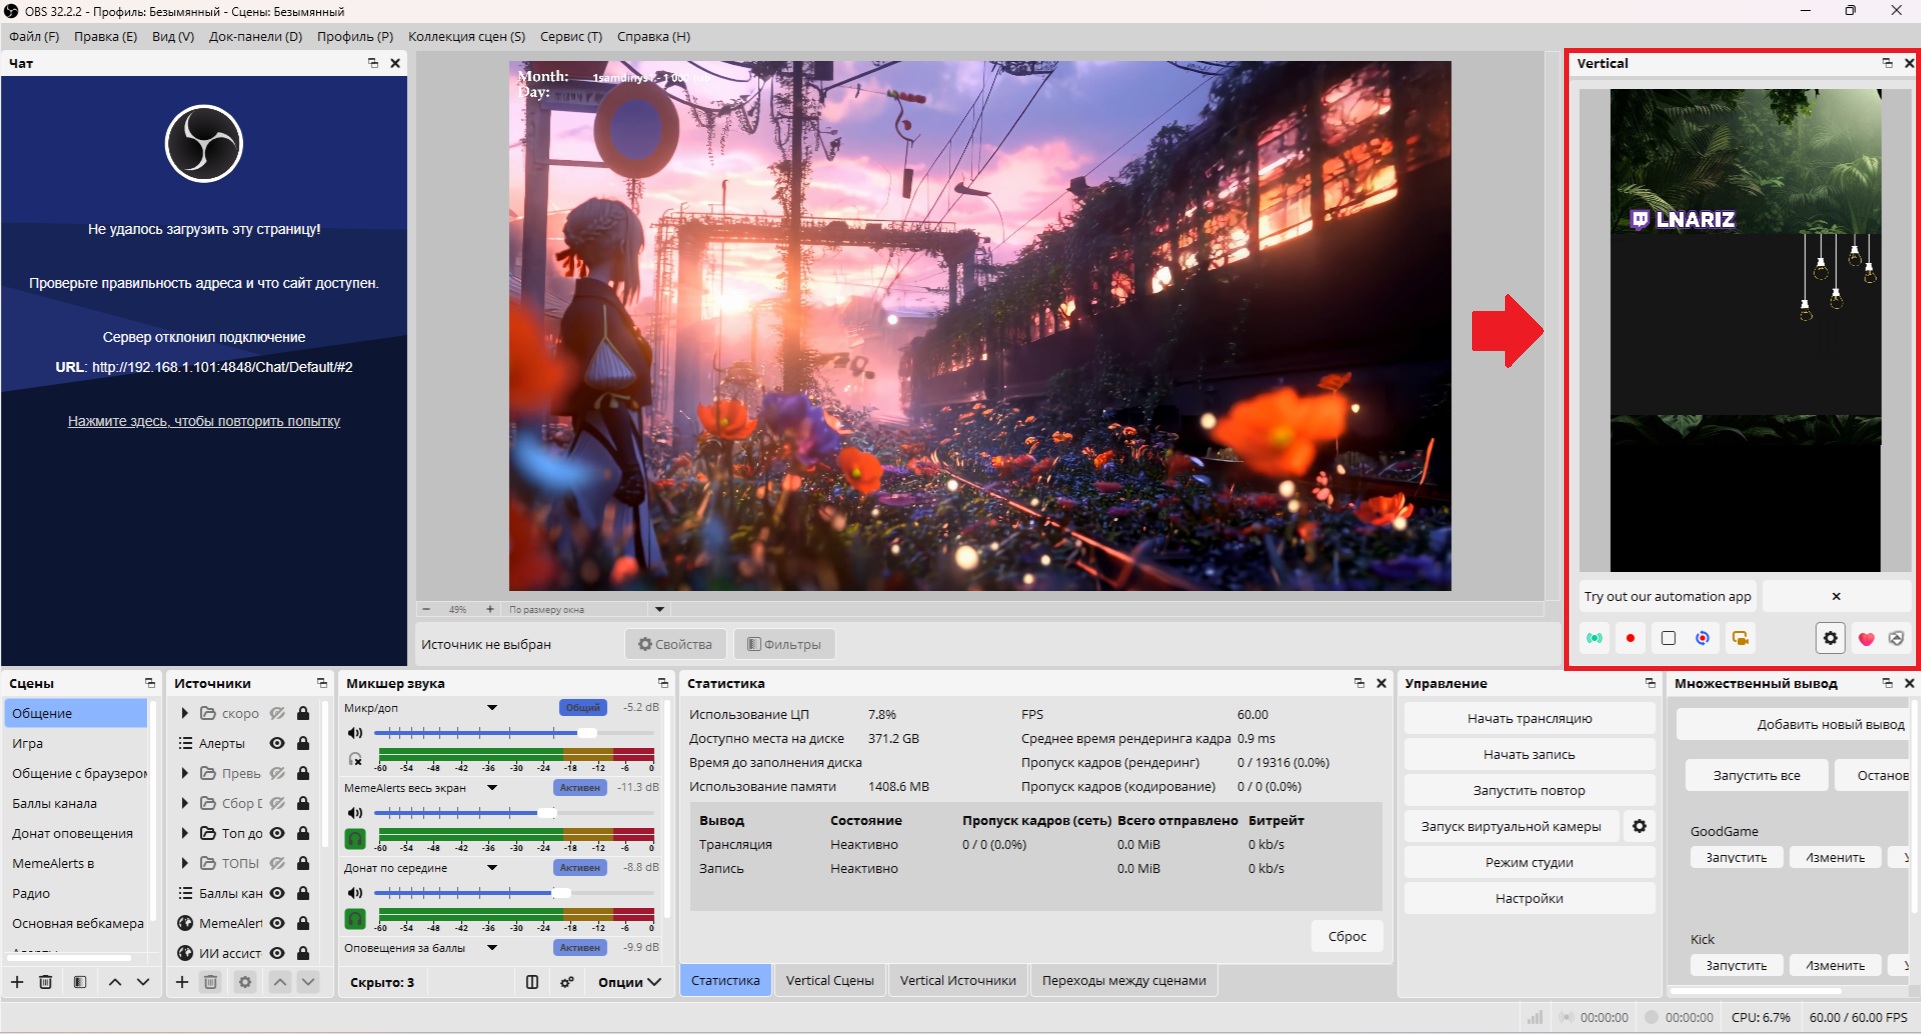
Task: Add a new scene with the plus icon
Action: point(17,982)
